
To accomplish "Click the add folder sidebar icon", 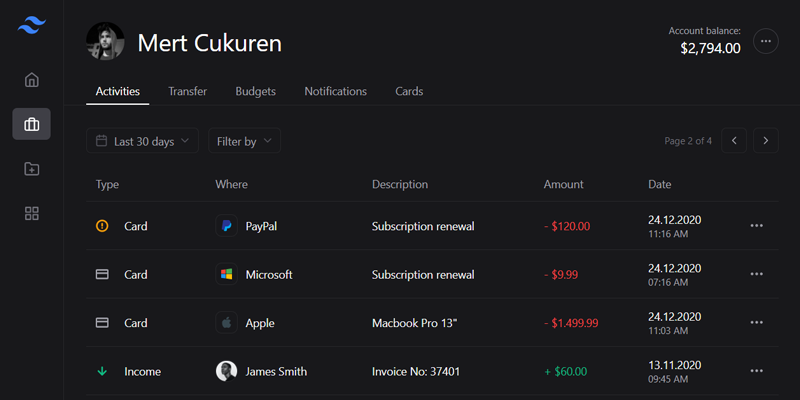I will click(x=32, y=169).
